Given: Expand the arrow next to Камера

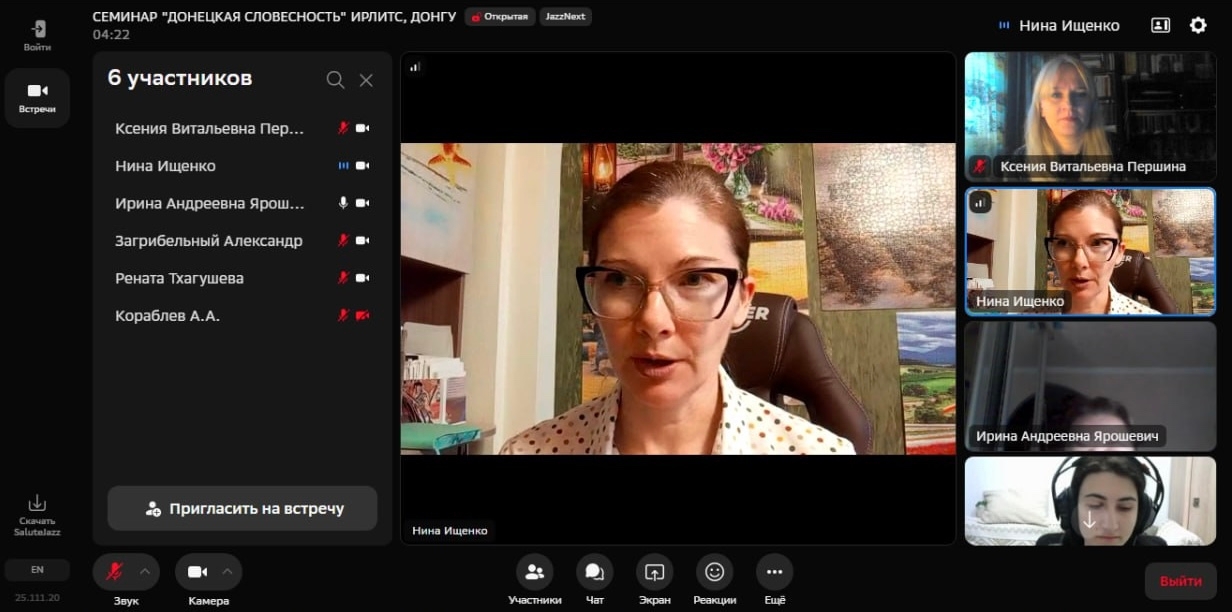Looking at the screenshot, I should pos(227,572).
